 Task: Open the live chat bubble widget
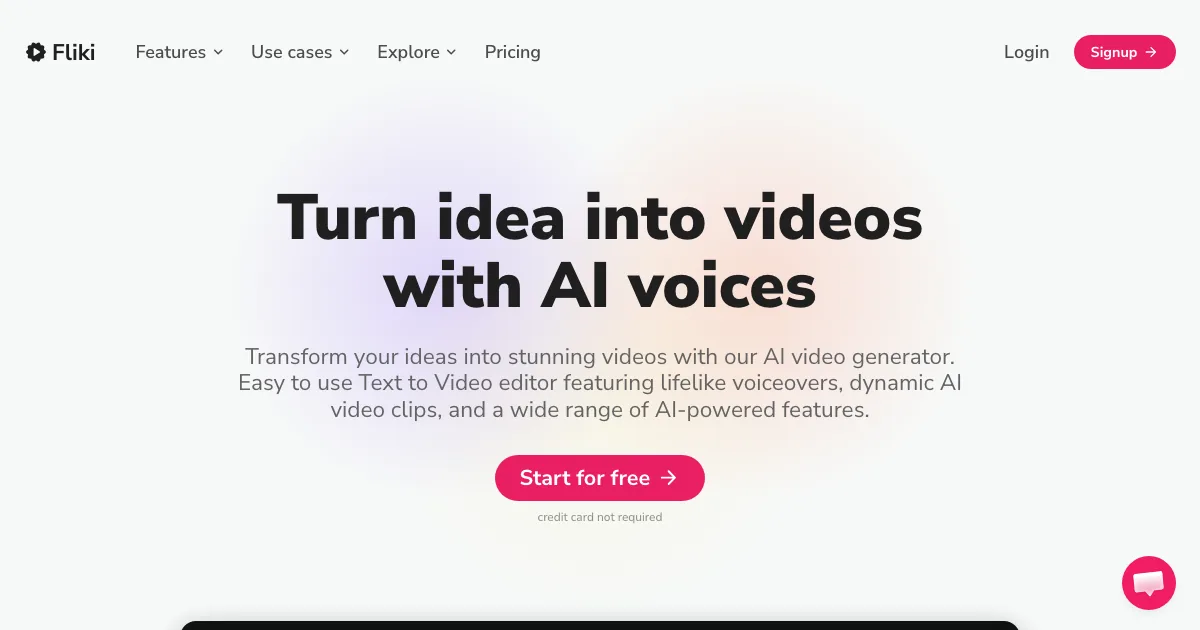click(1149, 583)
